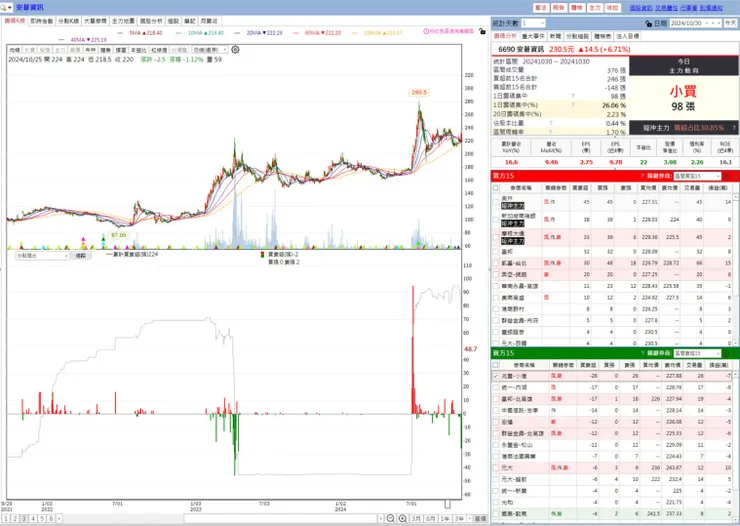740x526 pixels.
Task: Open the search magnifier icon top-left
Action: pos(4,7)
